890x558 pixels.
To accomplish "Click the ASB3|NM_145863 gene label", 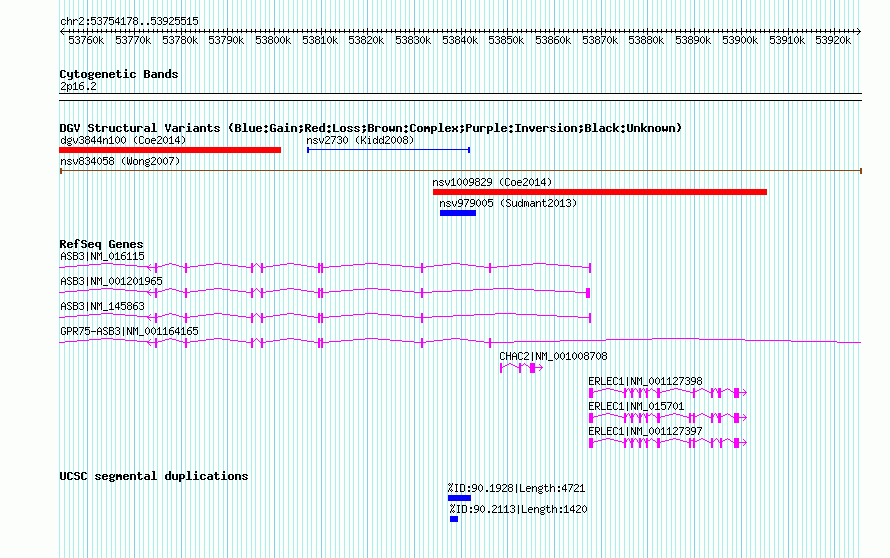I will coord(102,307).
